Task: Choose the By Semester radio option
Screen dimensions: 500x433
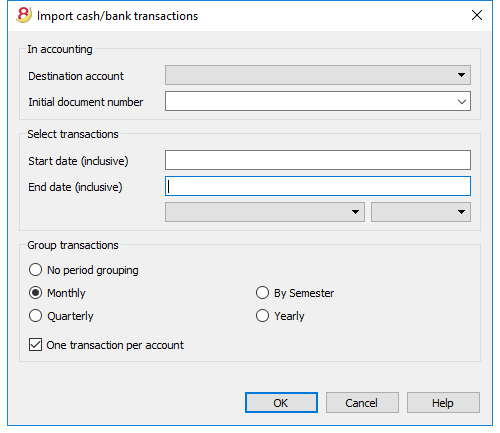Action: pos(262,293)
